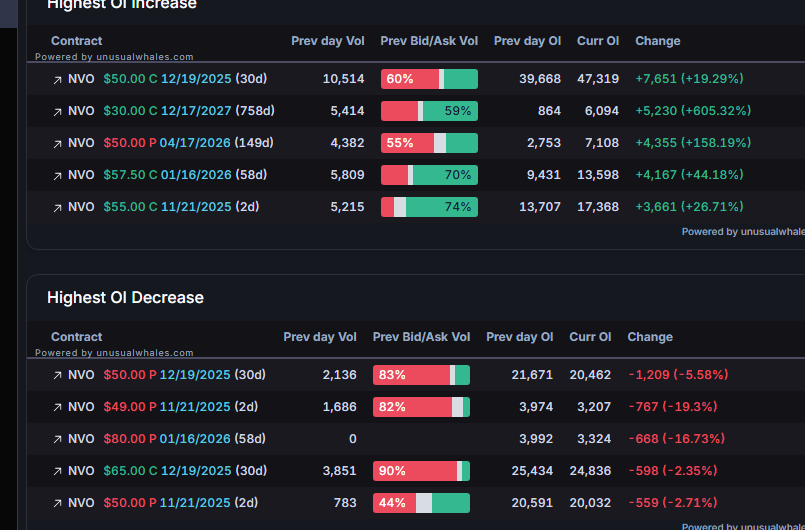
Task: Select the -767 (-19.3%) change value
Action: click(673, 406)
